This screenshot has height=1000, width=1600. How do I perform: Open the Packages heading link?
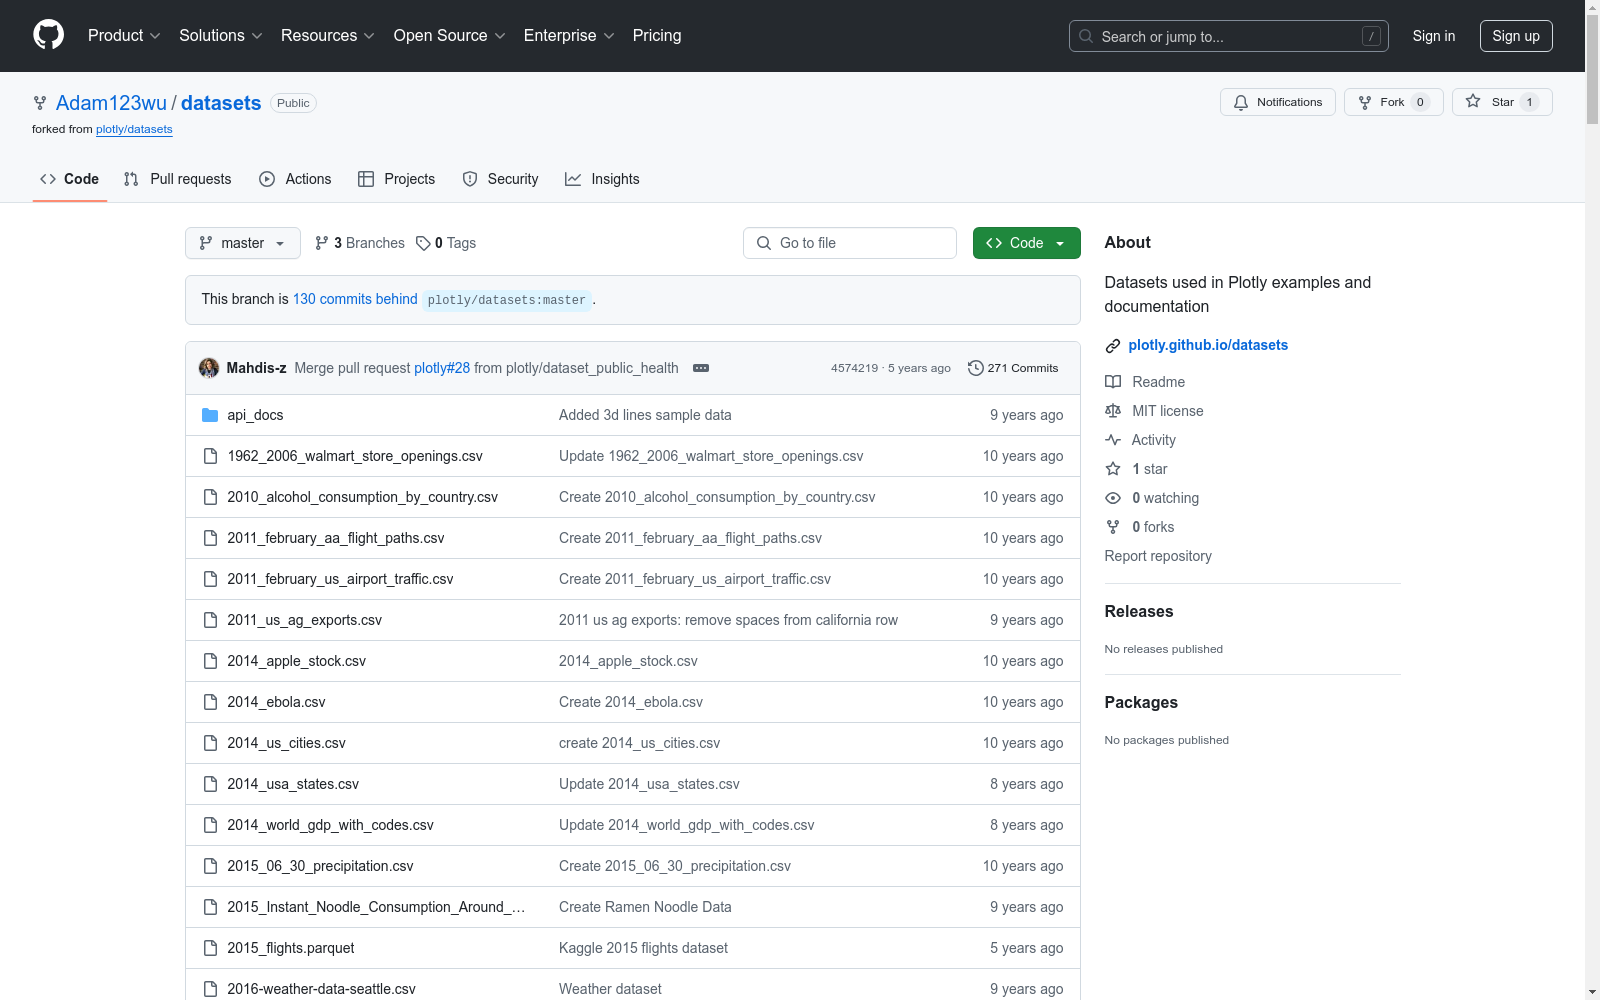pyautogui.click(x=1141, y=702)
